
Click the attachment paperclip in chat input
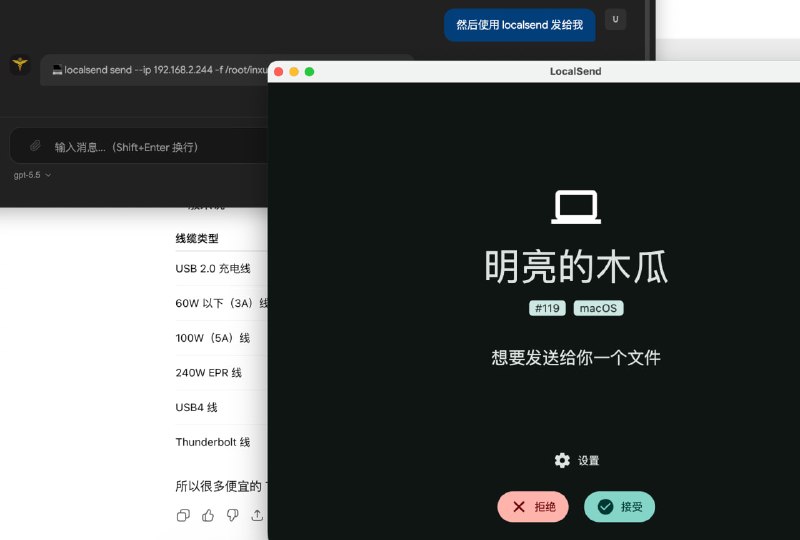(35, 146)
